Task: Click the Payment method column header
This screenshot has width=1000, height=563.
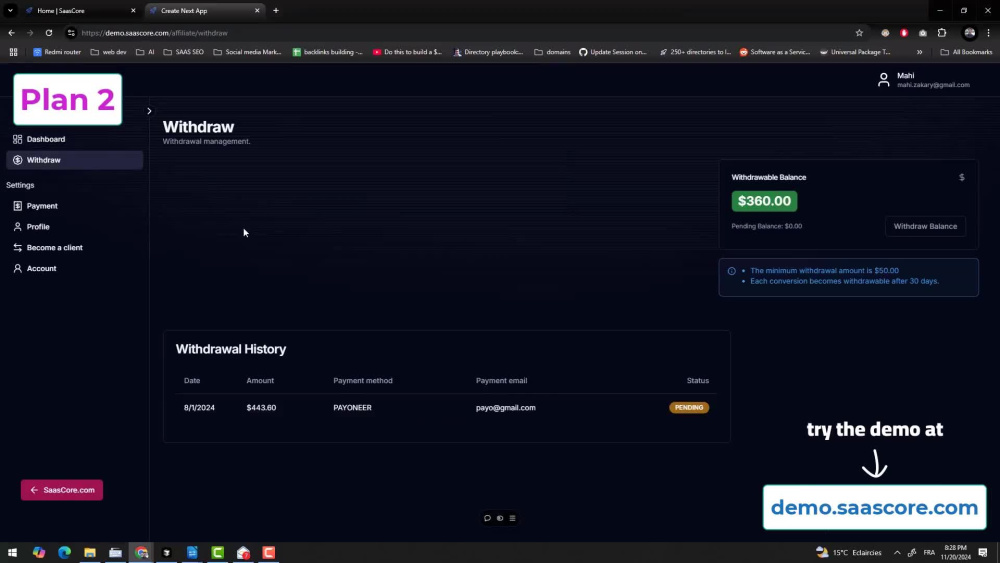Action: click(363, 381)
